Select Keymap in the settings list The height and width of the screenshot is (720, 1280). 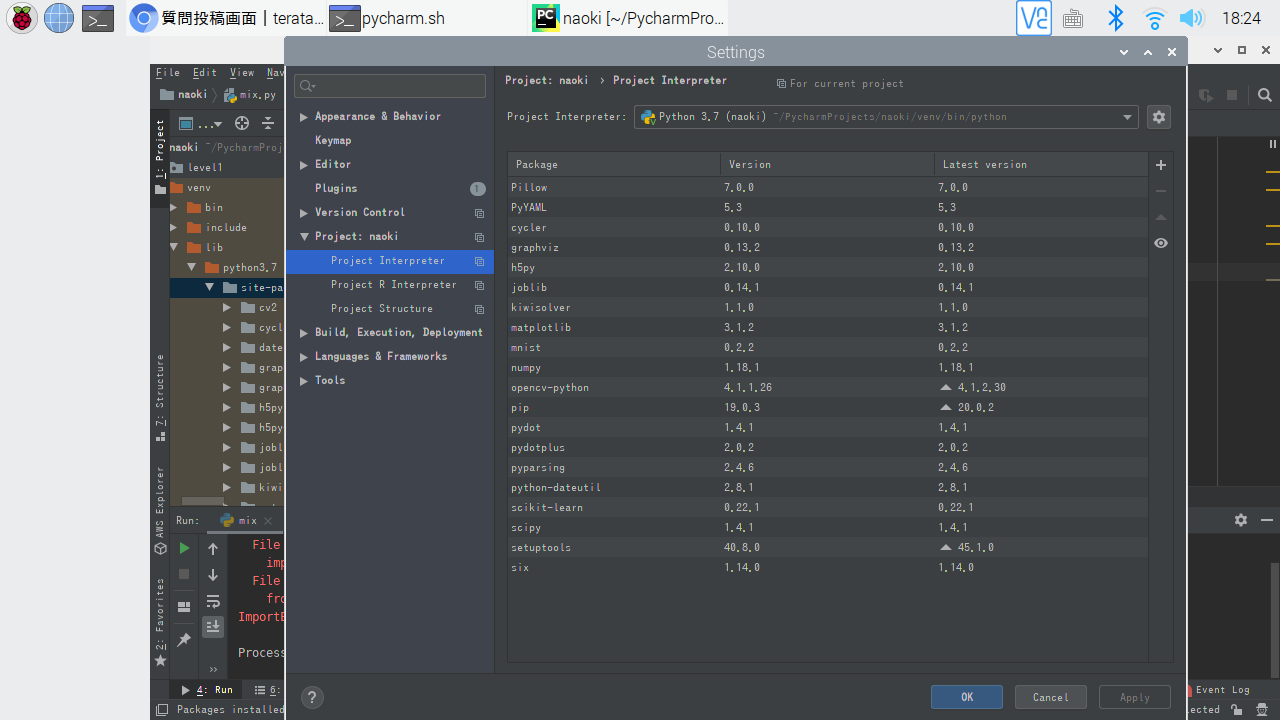[333, 140]
